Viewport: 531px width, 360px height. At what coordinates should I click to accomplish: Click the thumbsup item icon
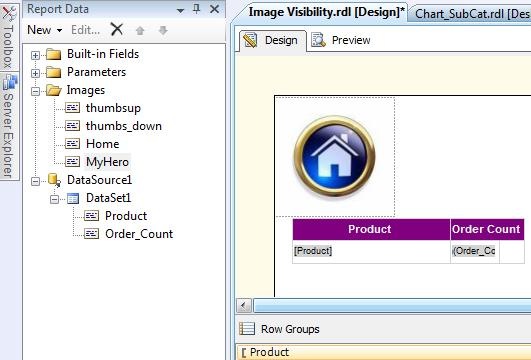72,108
